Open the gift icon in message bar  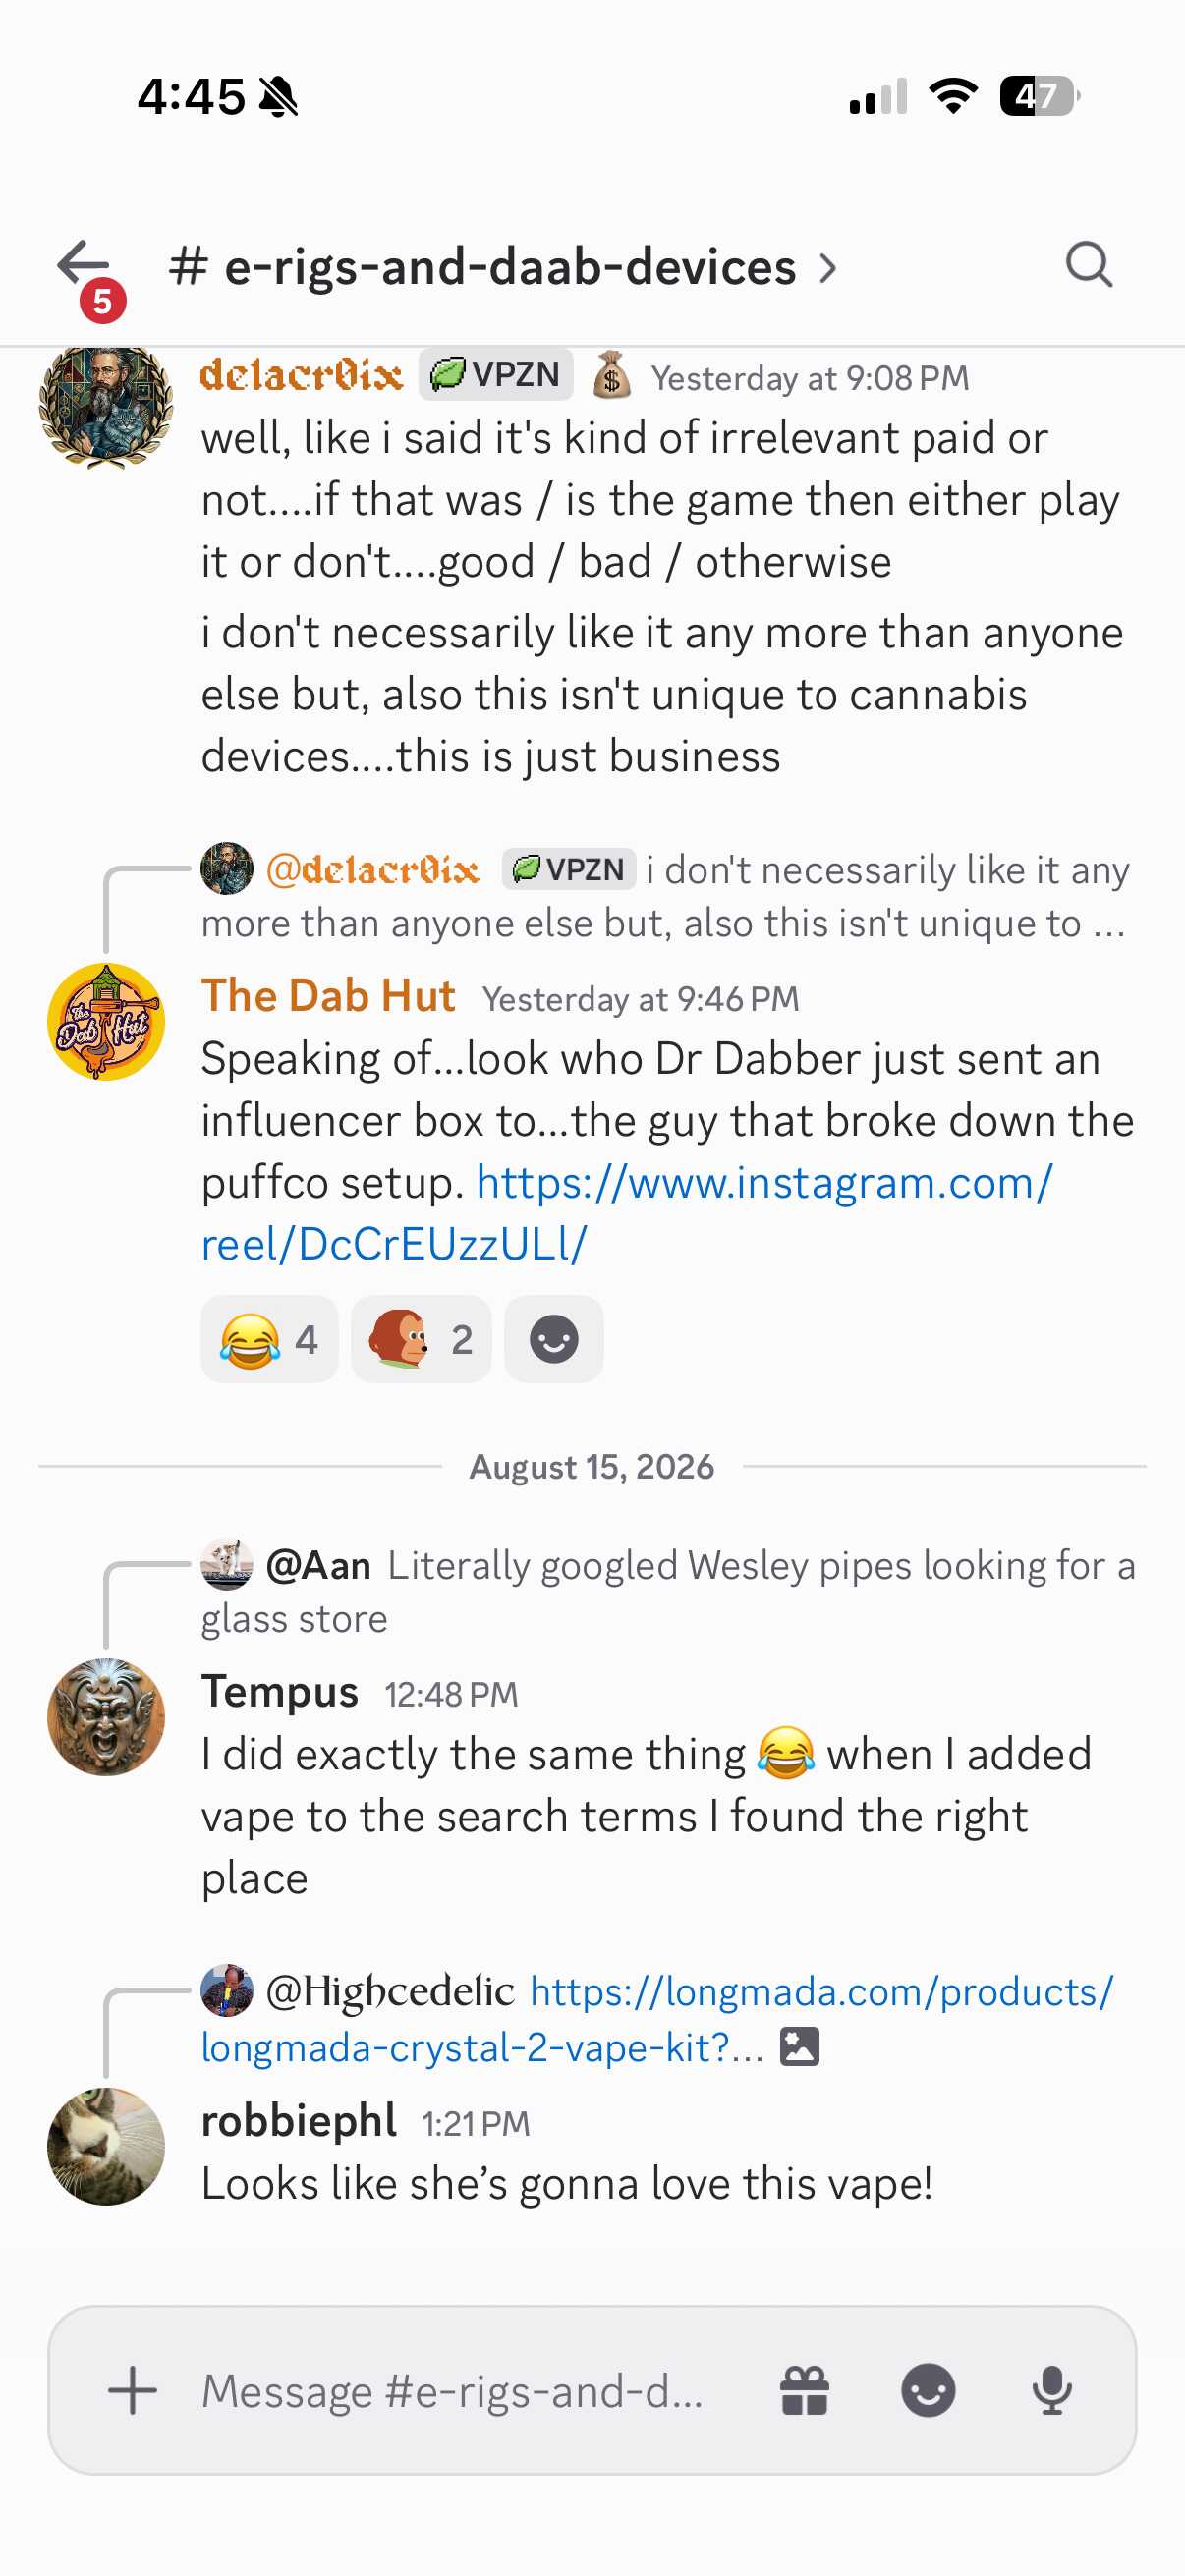click(x=804, y=2391)
